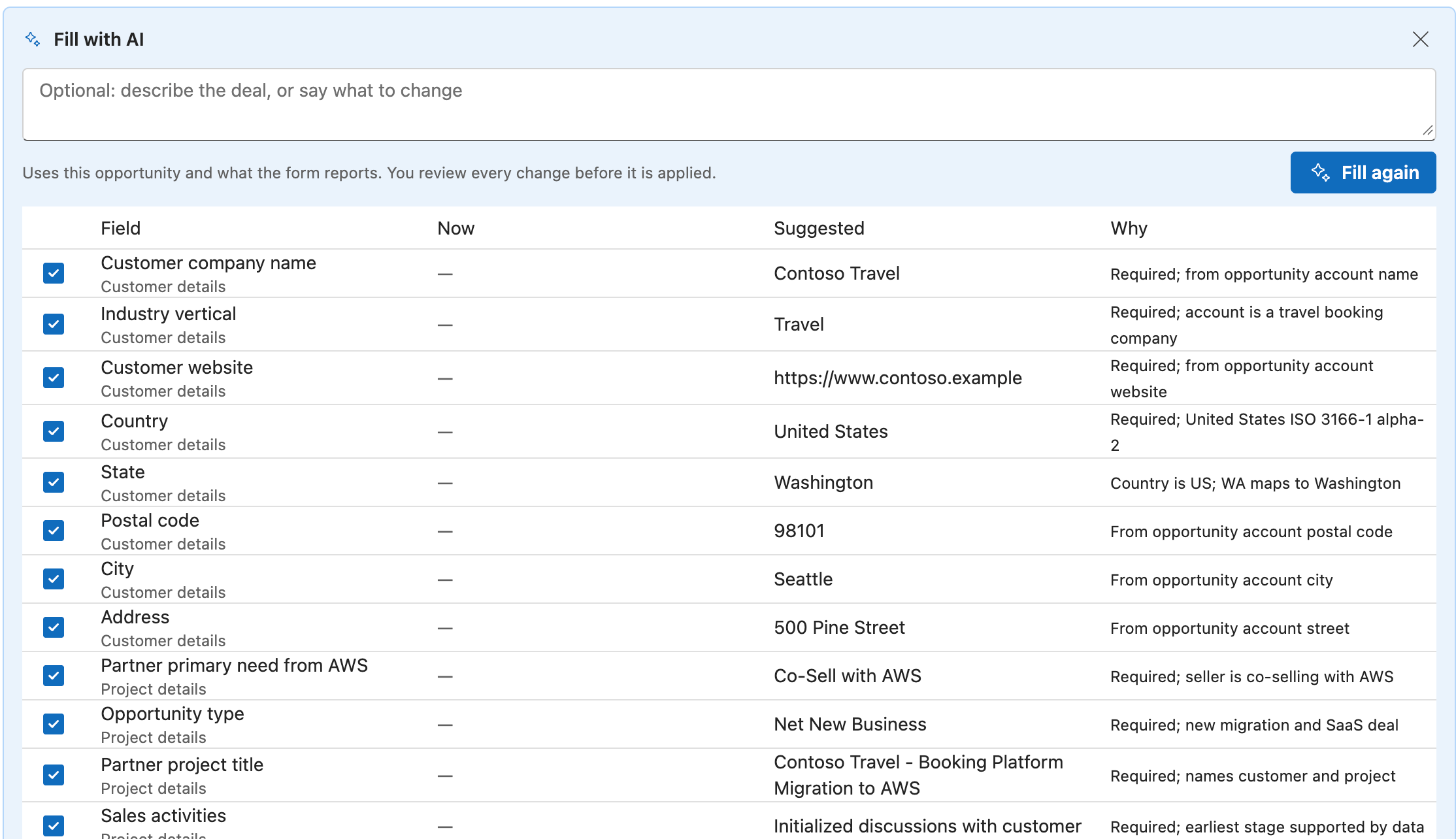Click suggested value Net New Business
The image size is (1456, 839).
(850, 724)
